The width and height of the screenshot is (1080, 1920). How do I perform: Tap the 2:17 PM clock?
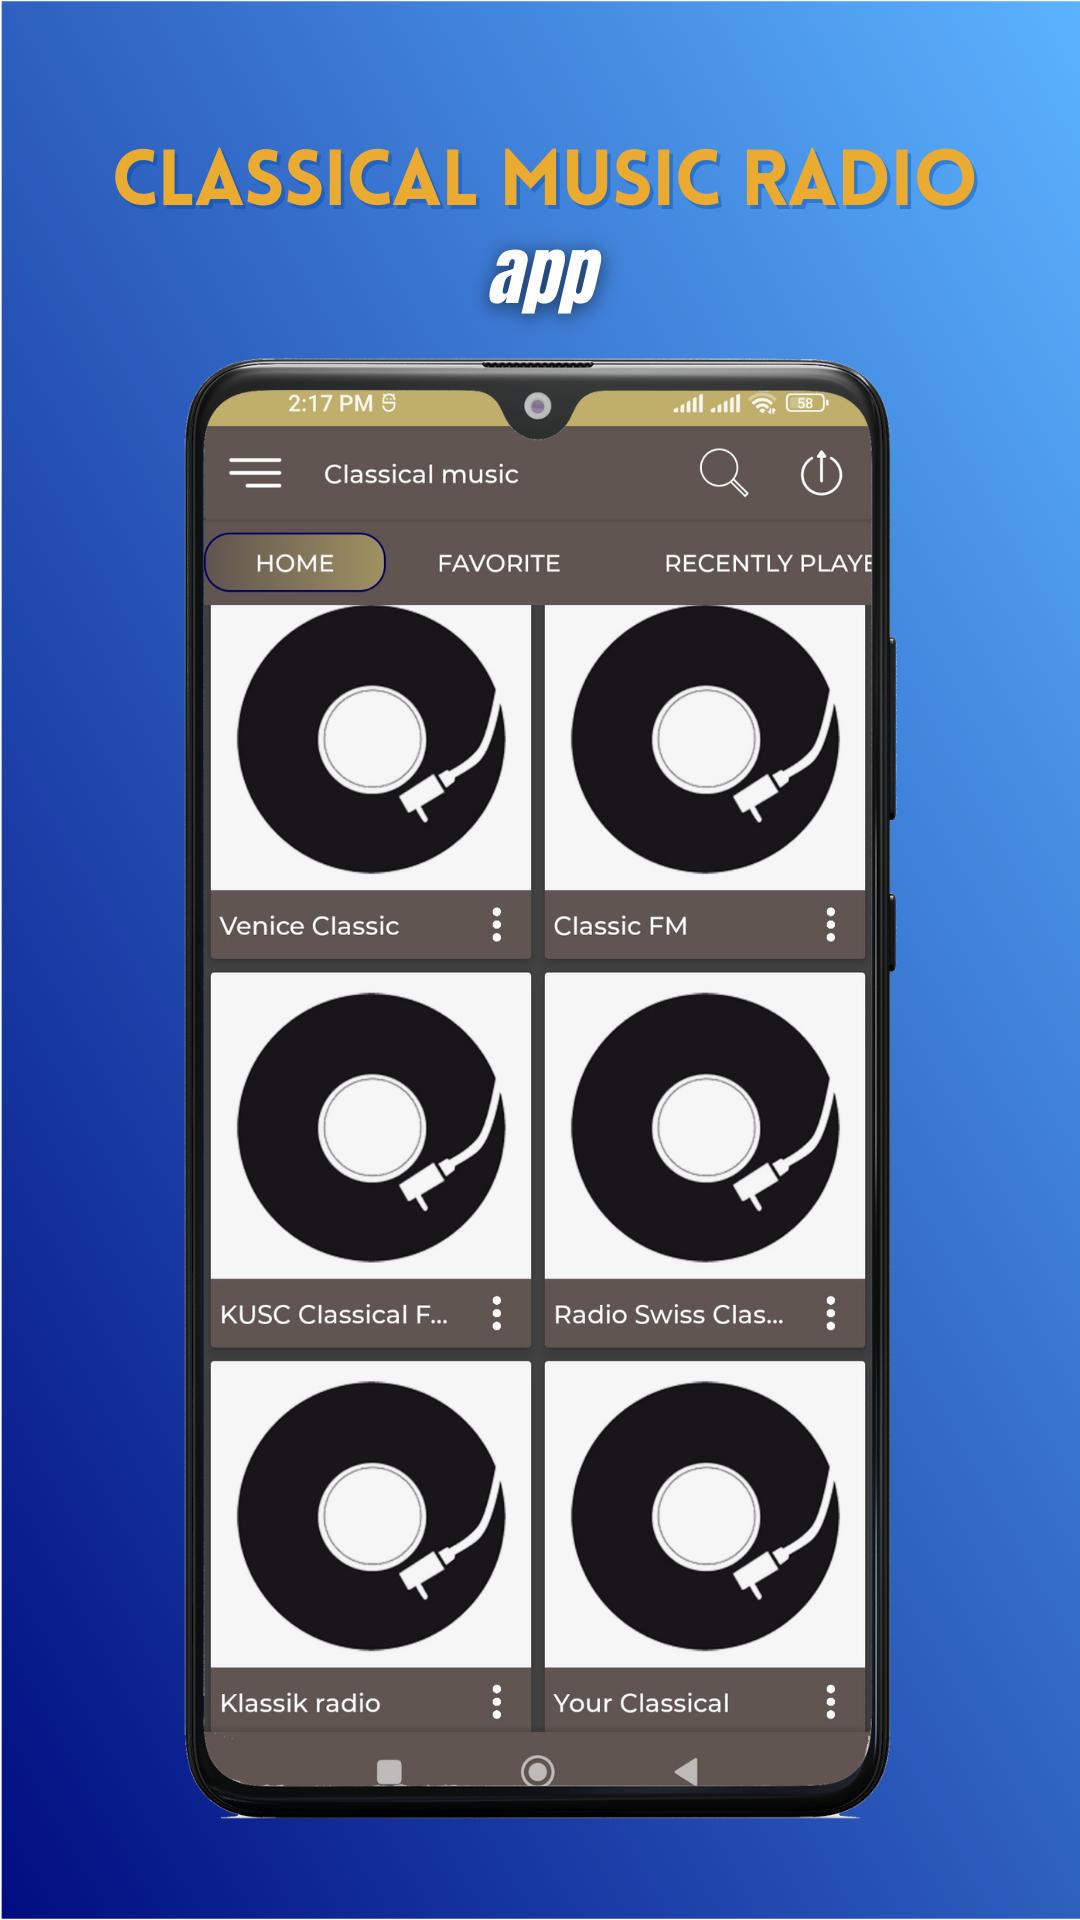pos(330,403)
